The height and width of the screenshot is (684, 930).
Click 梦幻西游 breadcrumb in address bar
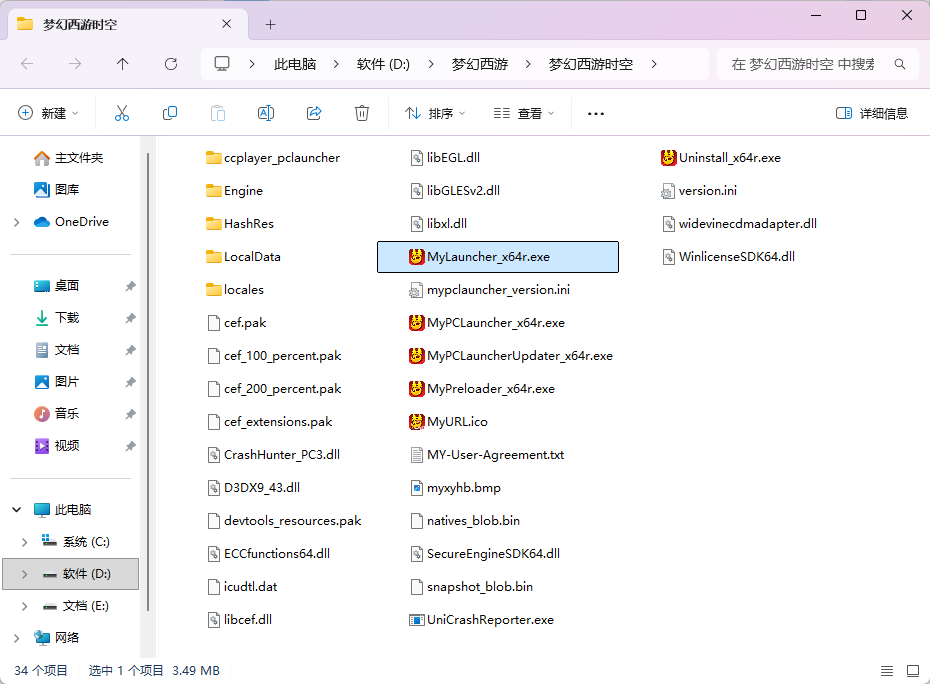[480, 64]
